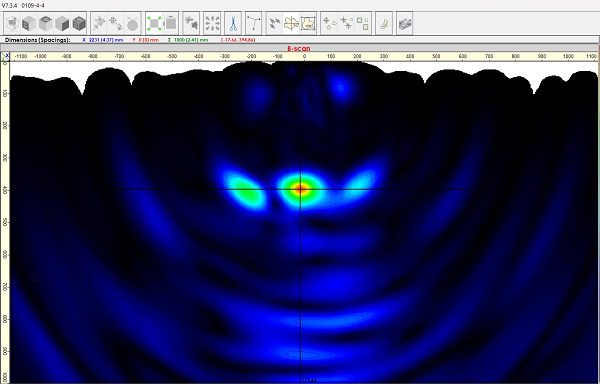The image size is (600, 384).
Task: Select the cube with top hole icon
Action: point(46,24)
